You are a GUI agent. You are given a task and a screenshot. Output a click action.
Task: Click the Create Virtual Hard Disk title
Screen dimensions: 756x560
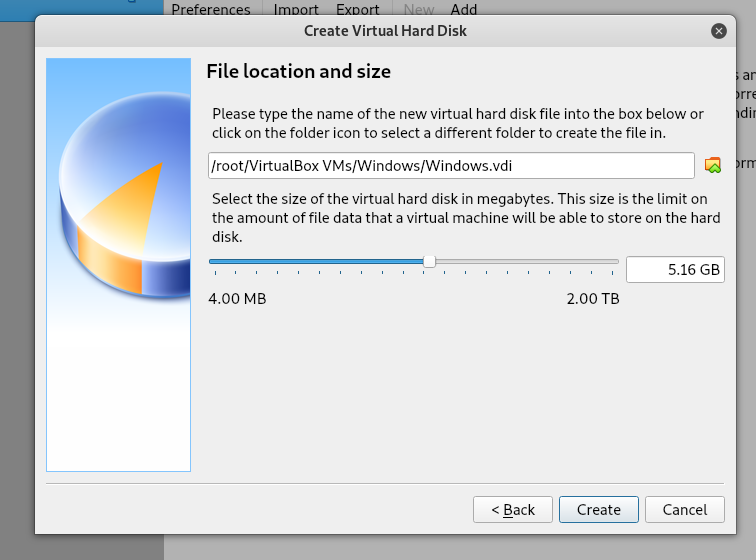[385, 31]
